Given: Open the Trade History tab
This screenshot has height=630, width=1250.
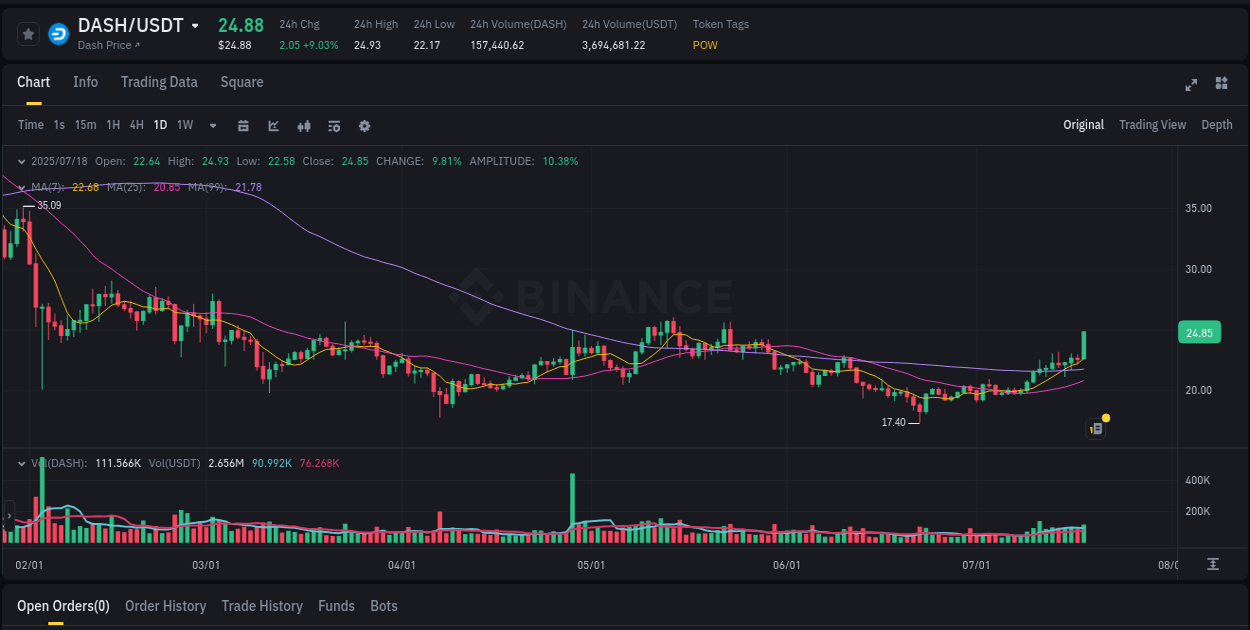Looking at the screenshot, I should tap(262, 606).
